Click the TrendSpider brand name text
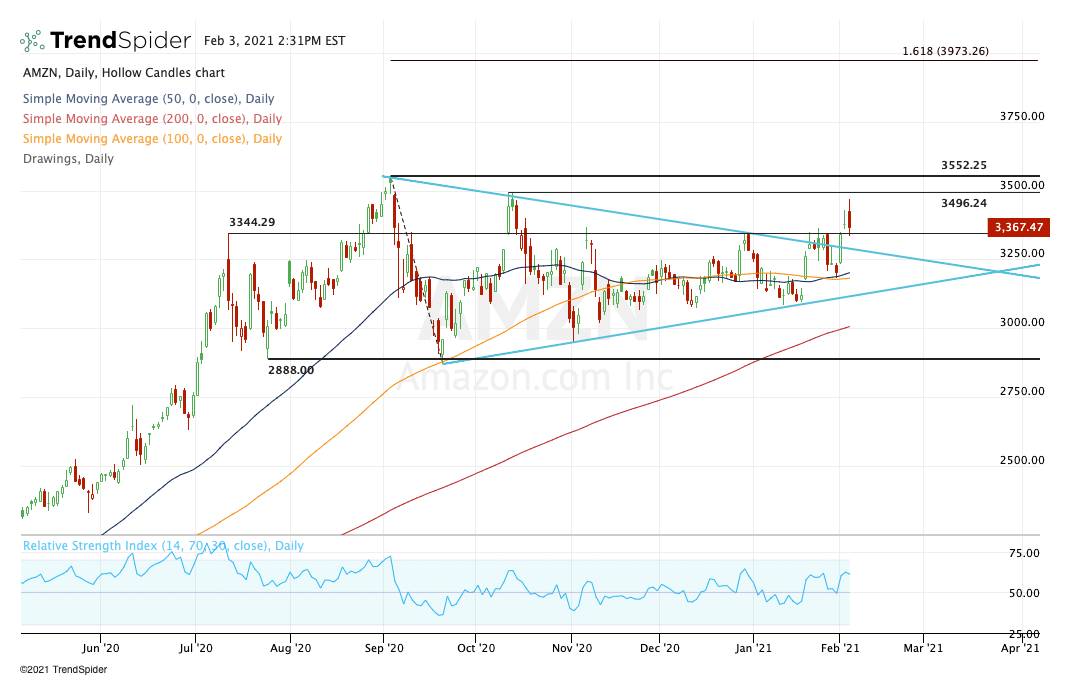Viewport: 1070px width, 679px height. click(120, 41)
